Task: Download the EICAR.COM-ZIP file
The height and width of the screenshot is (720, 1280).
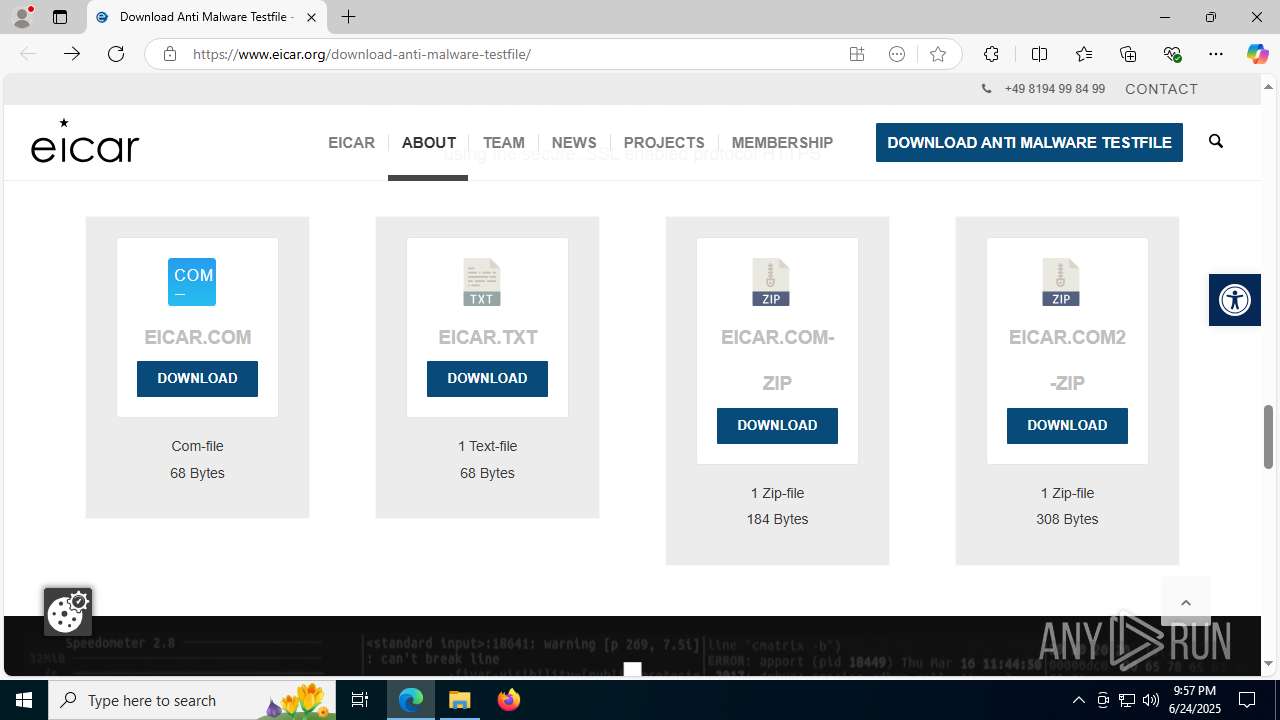Action: click(x=777, y=426)
